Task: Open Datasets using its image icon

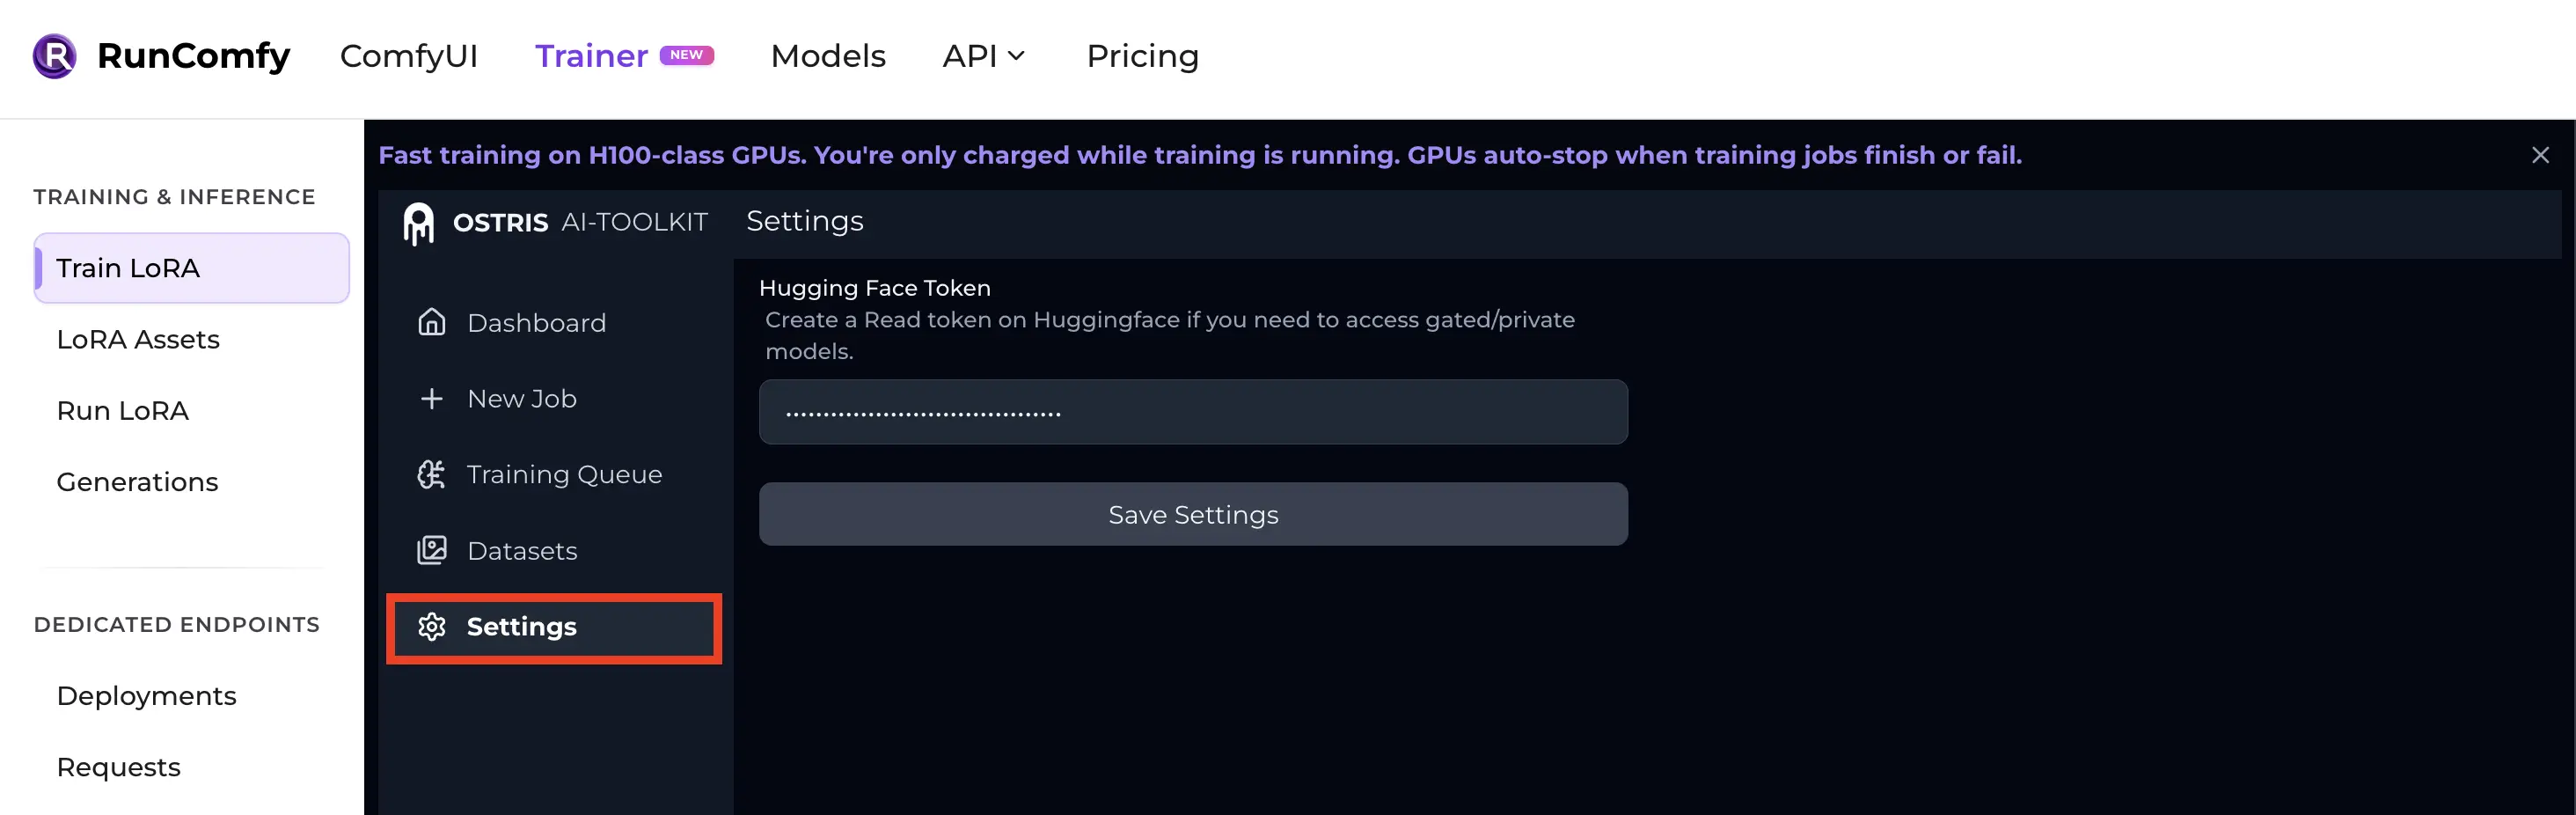Action: [x=432, y=550]
